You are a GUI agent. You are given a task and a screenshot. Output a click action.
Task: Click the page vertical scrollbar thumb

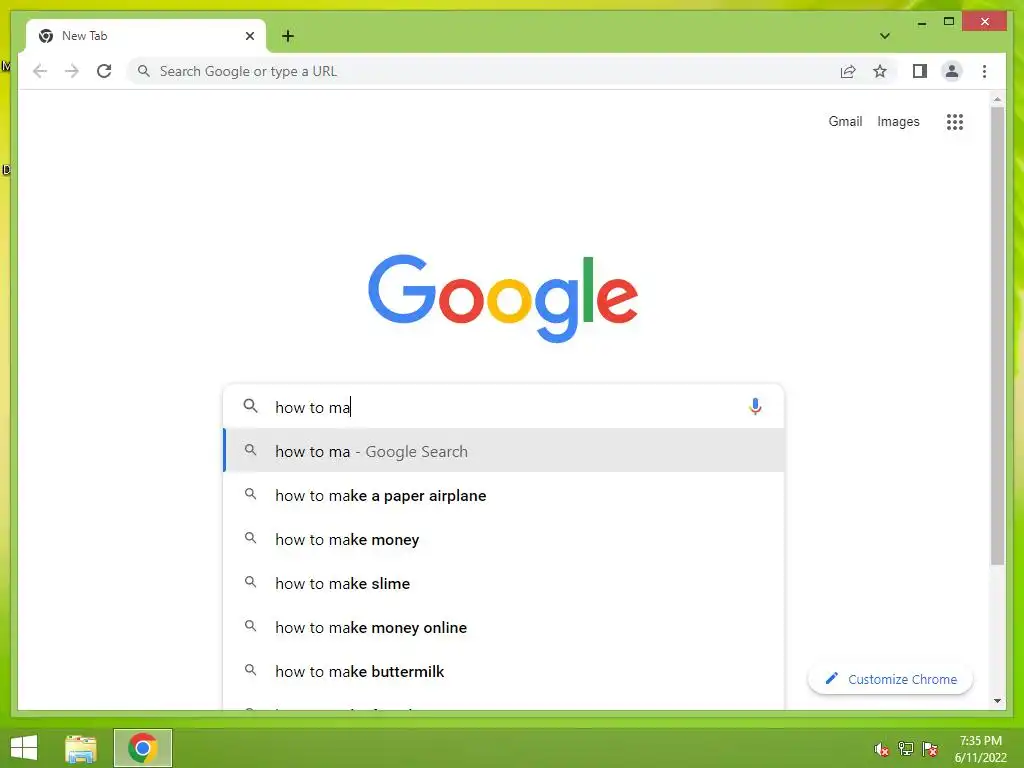click(x=997, y=336)
